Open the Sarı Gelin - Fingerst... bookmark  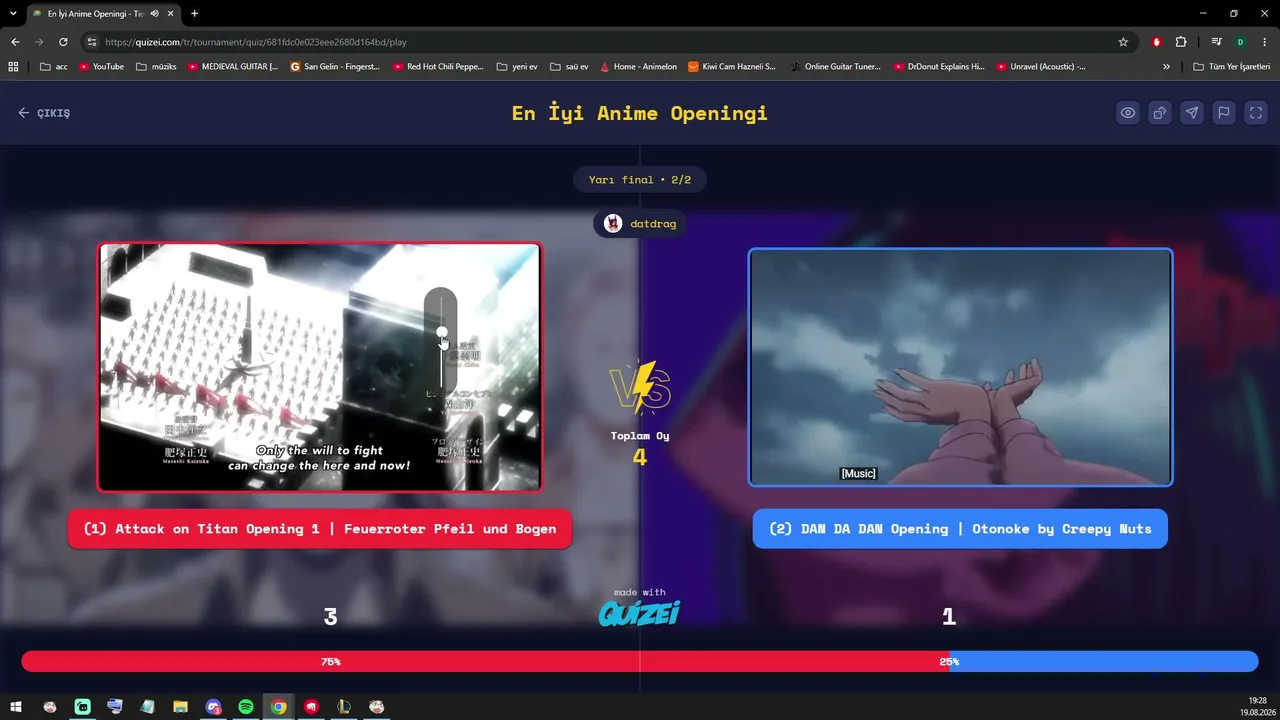pos(335,67)
